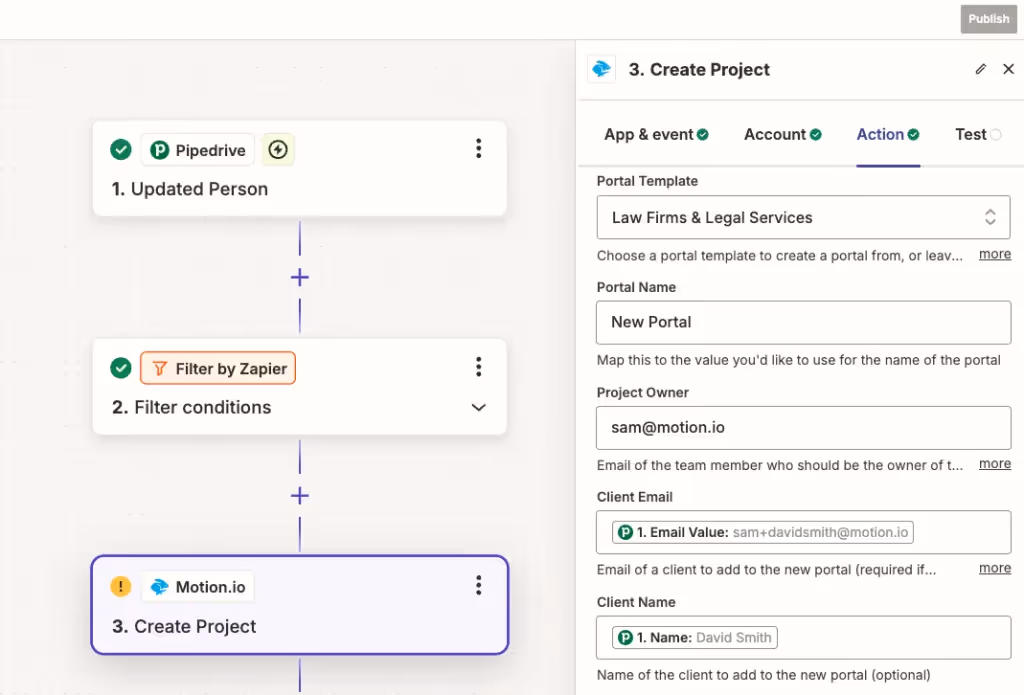Click the pencil rename icon beside Create Project
Image resolution: width=1024 pixels, height=695 pixels.
coord(980,69)
